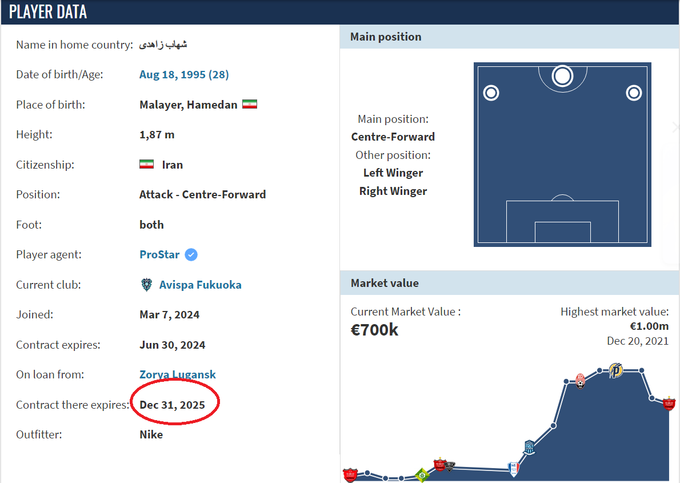Click the rightmost red club crest on chart
The image size is (680, 483).
tap(669, 402)
